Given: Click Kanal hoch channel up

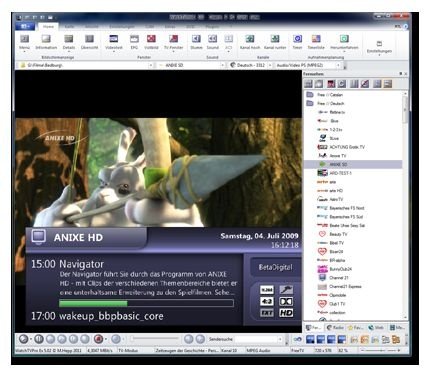Looking at the screenshot, I should (x=250, y=42).
